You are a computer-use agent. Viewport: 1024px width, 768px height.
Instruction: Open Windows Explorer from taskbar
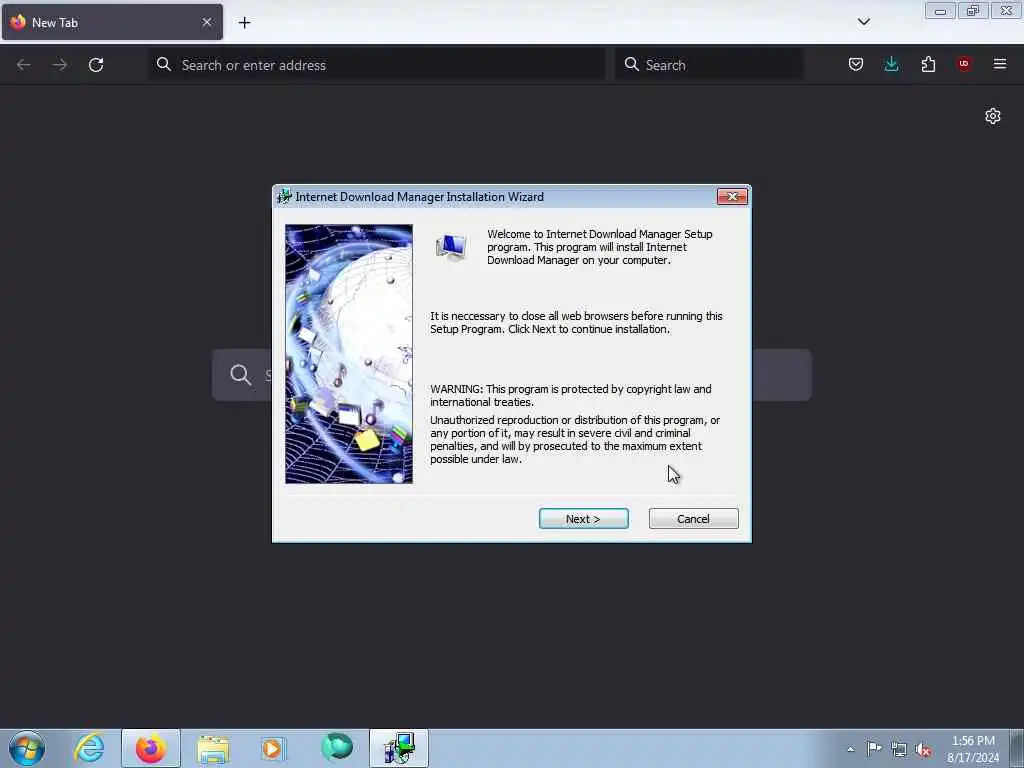point(213,748)
